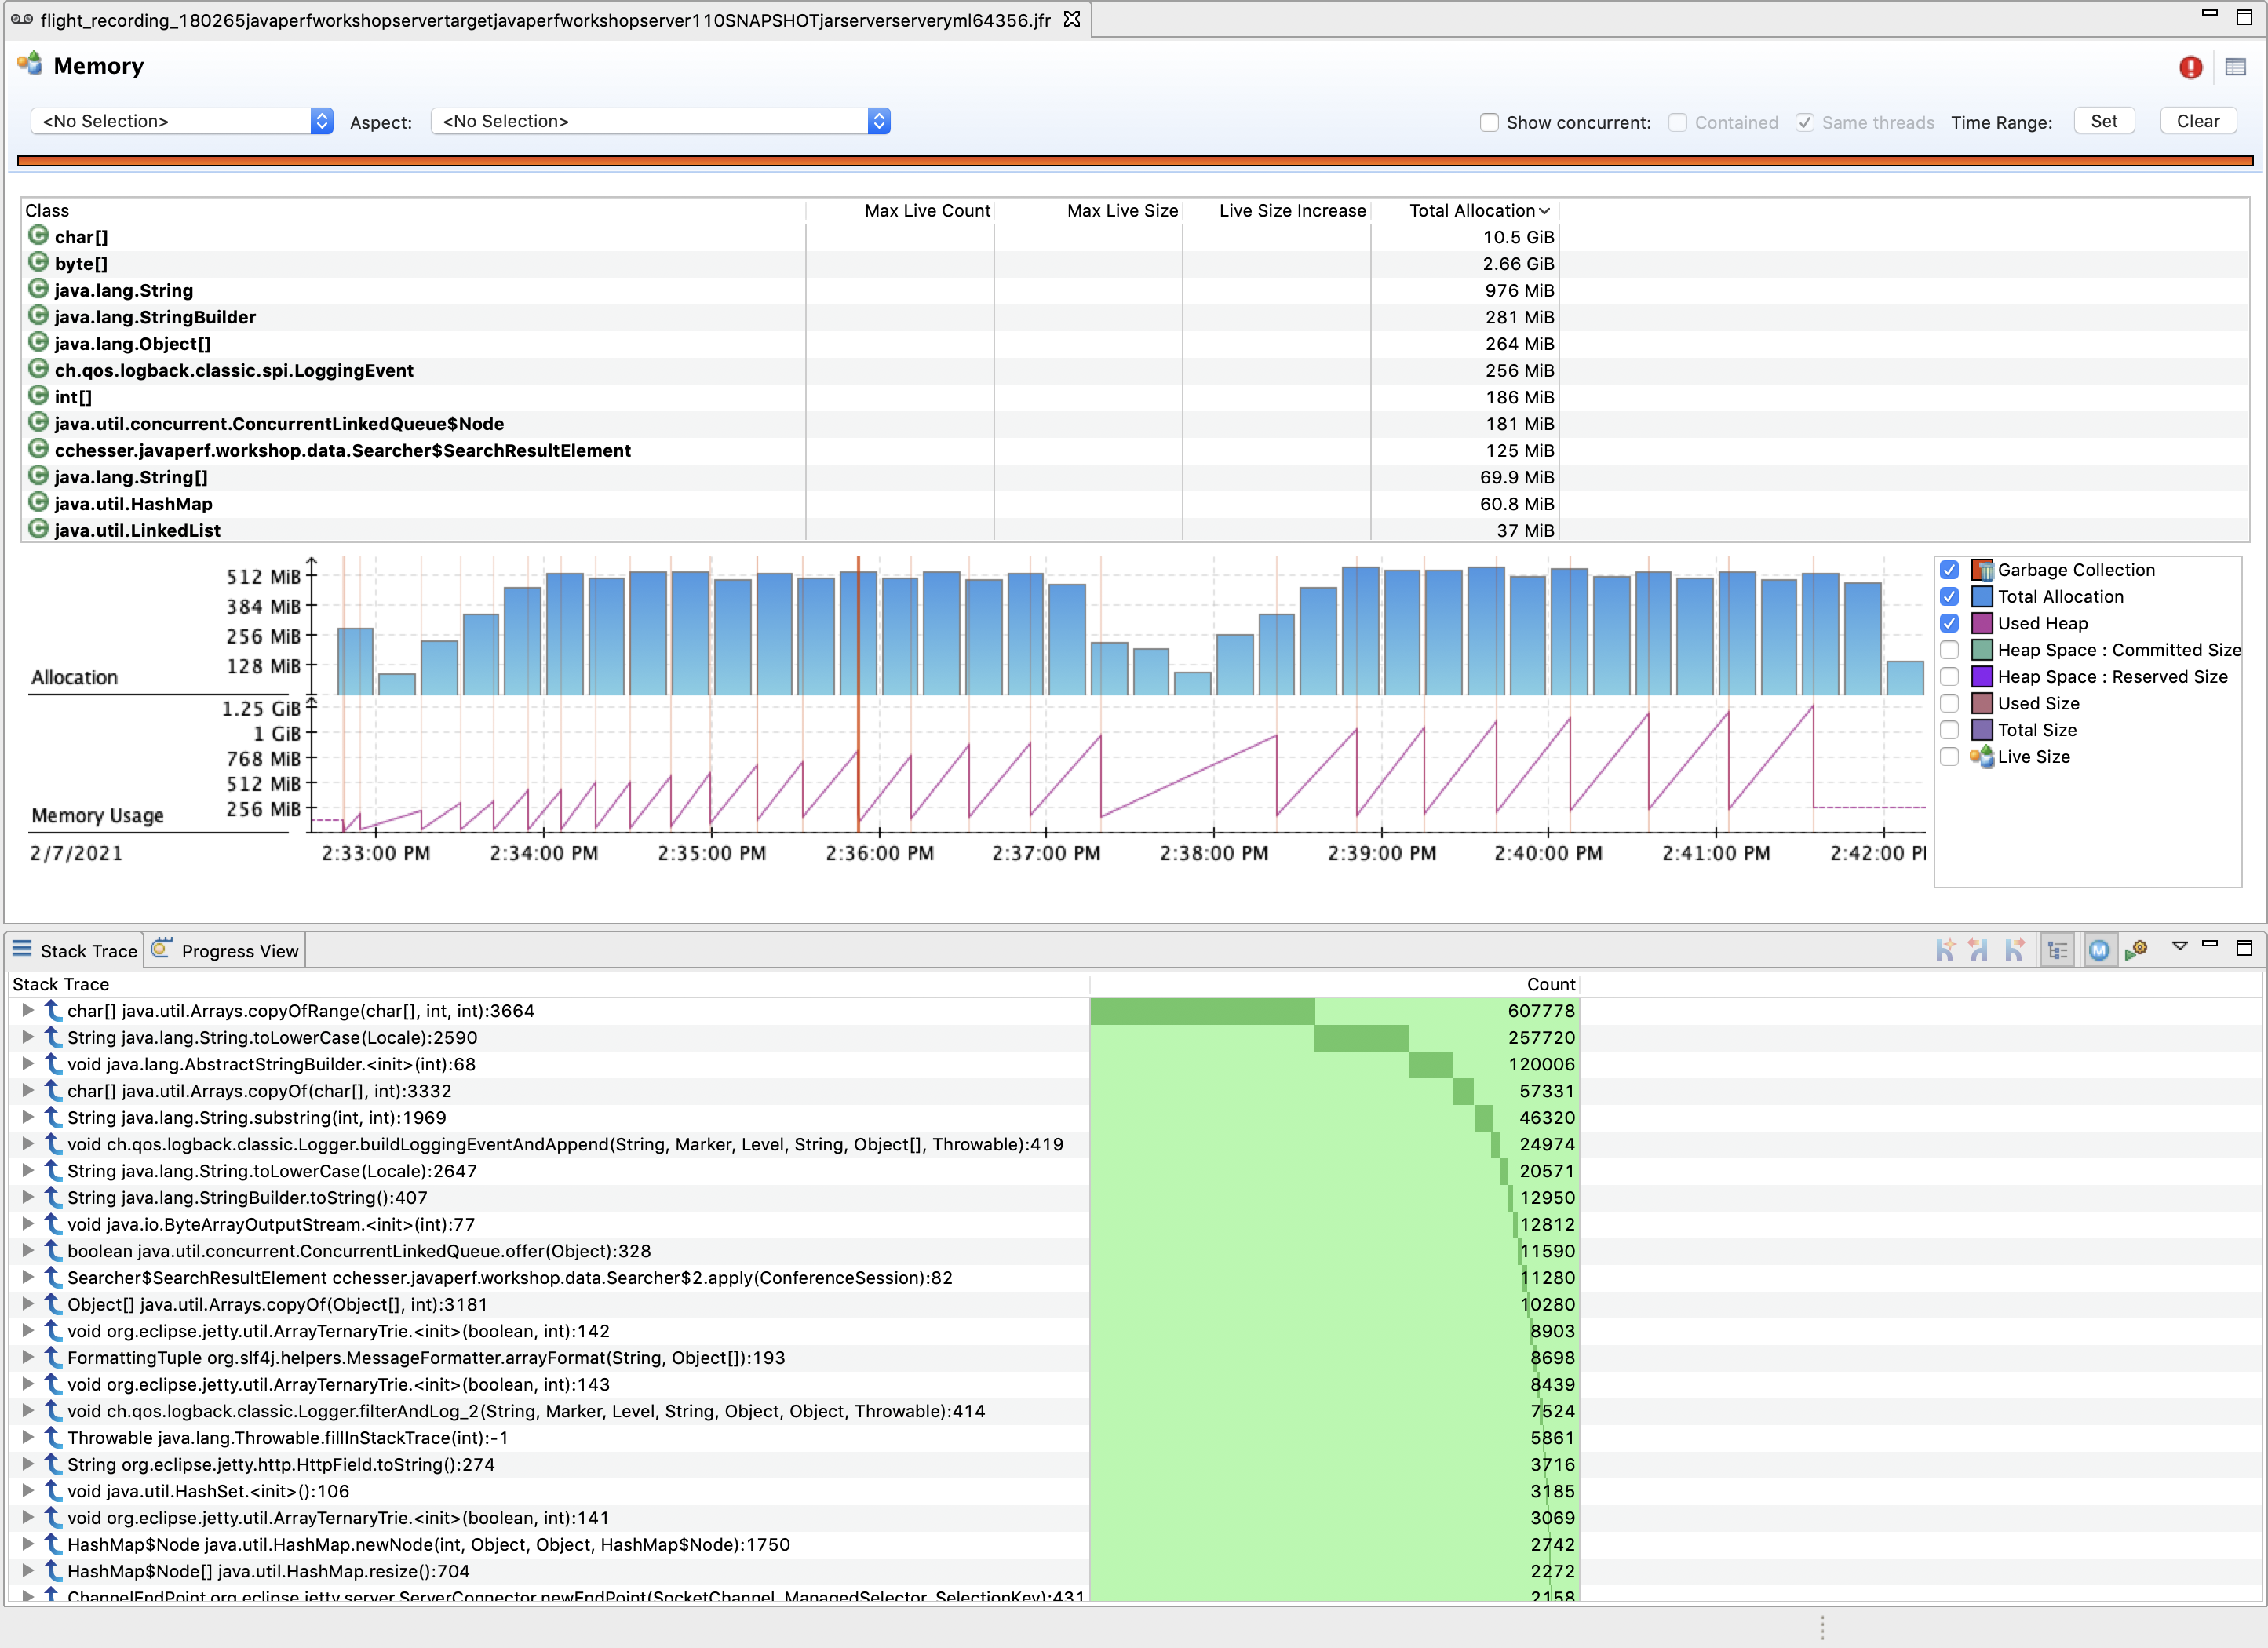Sort by Max Live Size column
The height and width of the screenshot is (1648, 2268).
coord(1089,210)
